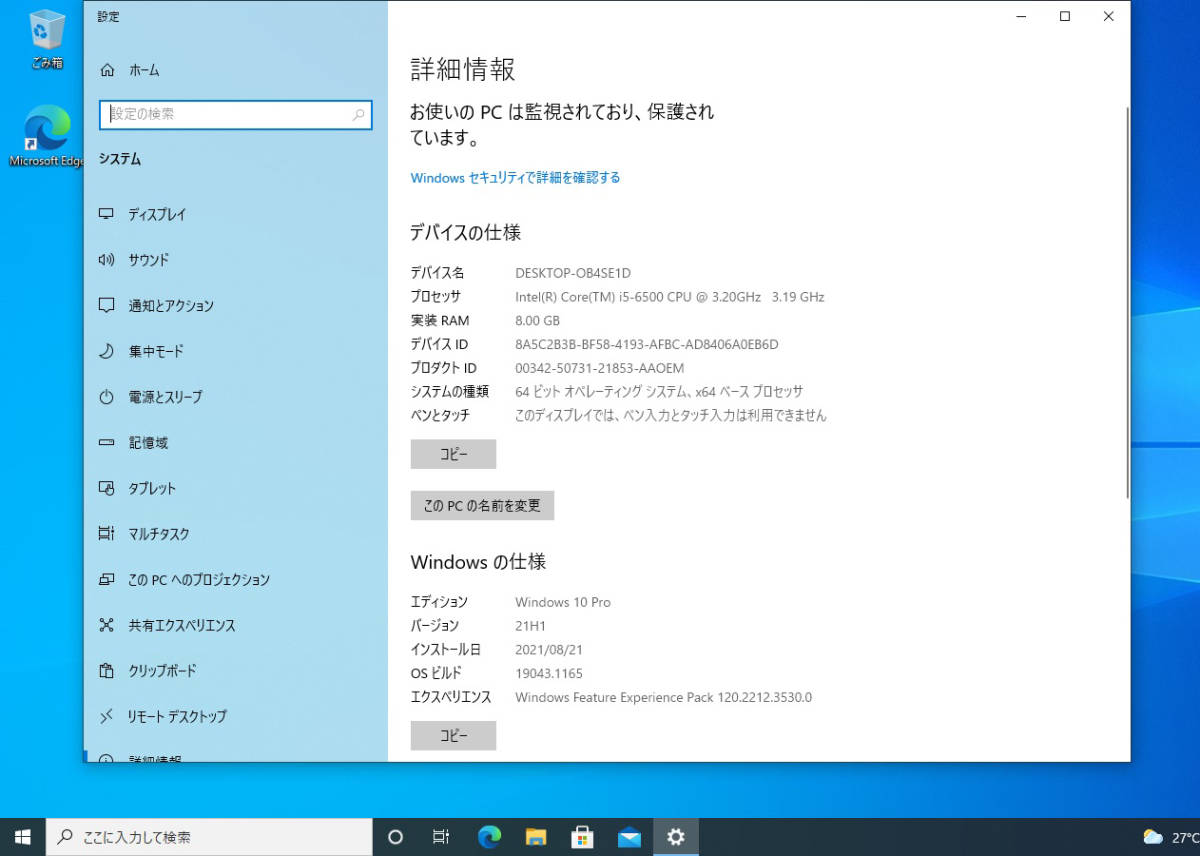Click the 27°C weather widget in taskbar
The width and height of the screenshot is (1200, 856).
pos(1168,837)
